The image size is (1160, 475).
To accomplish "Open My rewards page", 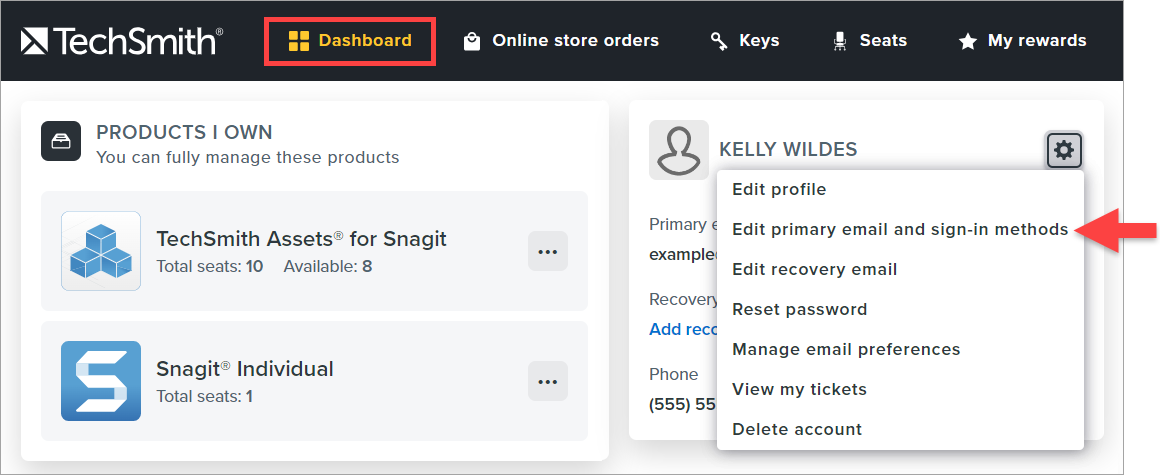I will pyautogui.click(x=1022, y=41).
